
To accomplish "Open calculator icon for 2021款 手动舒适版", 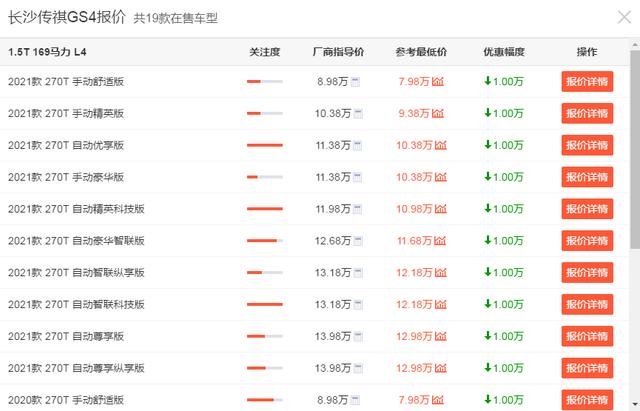I will [356, 82].
